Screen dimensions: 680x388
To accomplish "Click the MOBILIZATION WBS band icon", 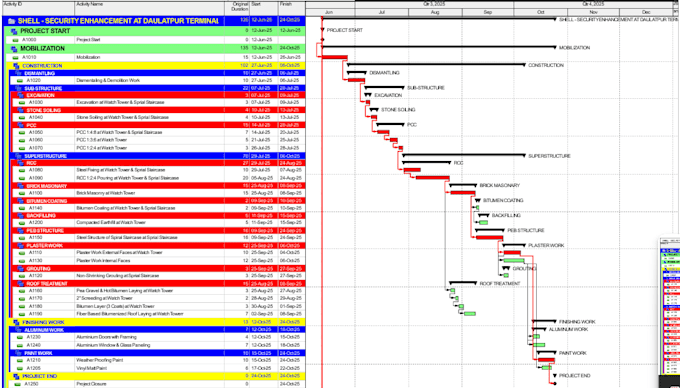I will [x=14, y=49].
